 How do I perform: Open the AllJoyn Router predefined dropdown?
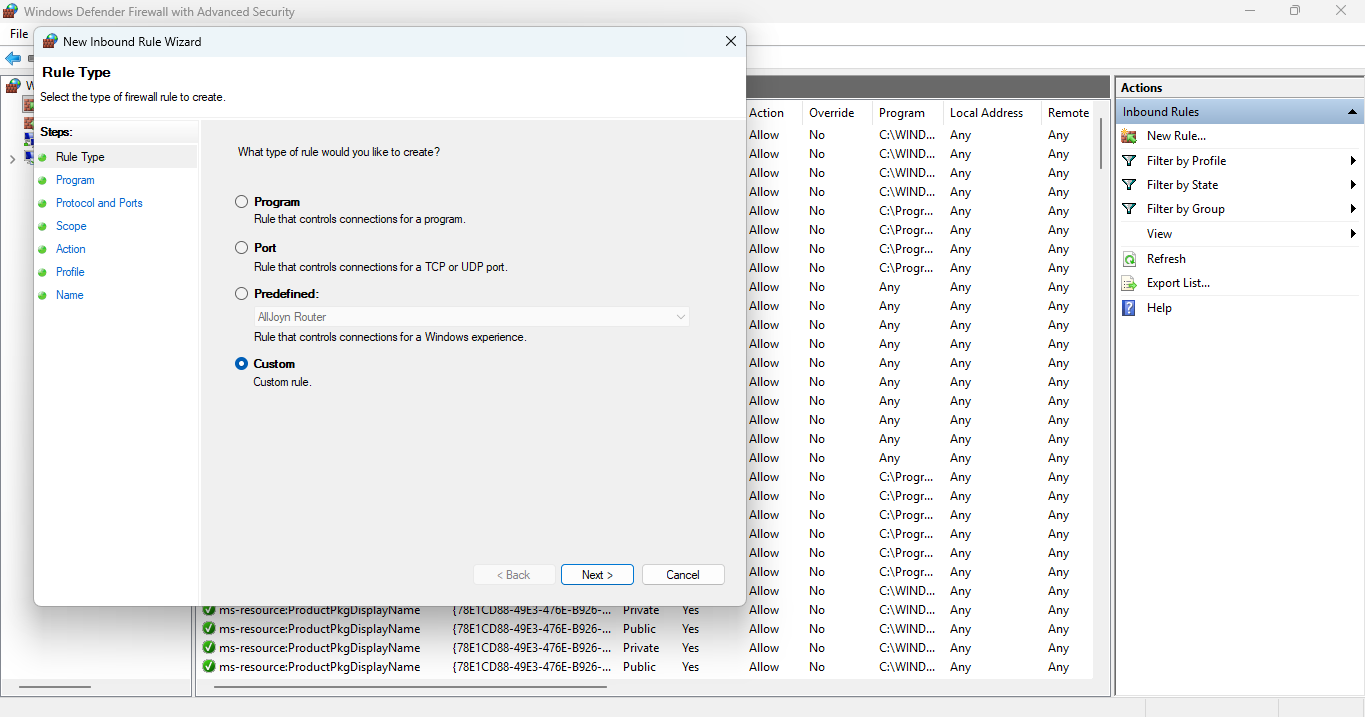click(471, 317)
